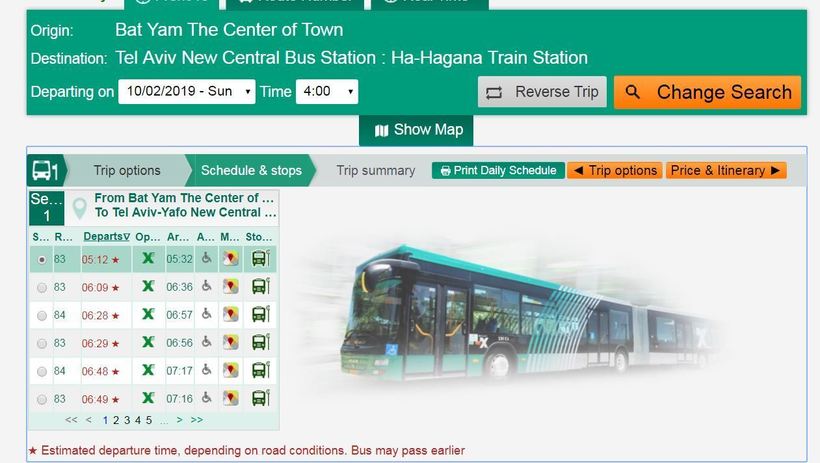This screenshot has width=820, height=463.
Task: Open map icon for the 06:48 departure
Action: [231, 371]
